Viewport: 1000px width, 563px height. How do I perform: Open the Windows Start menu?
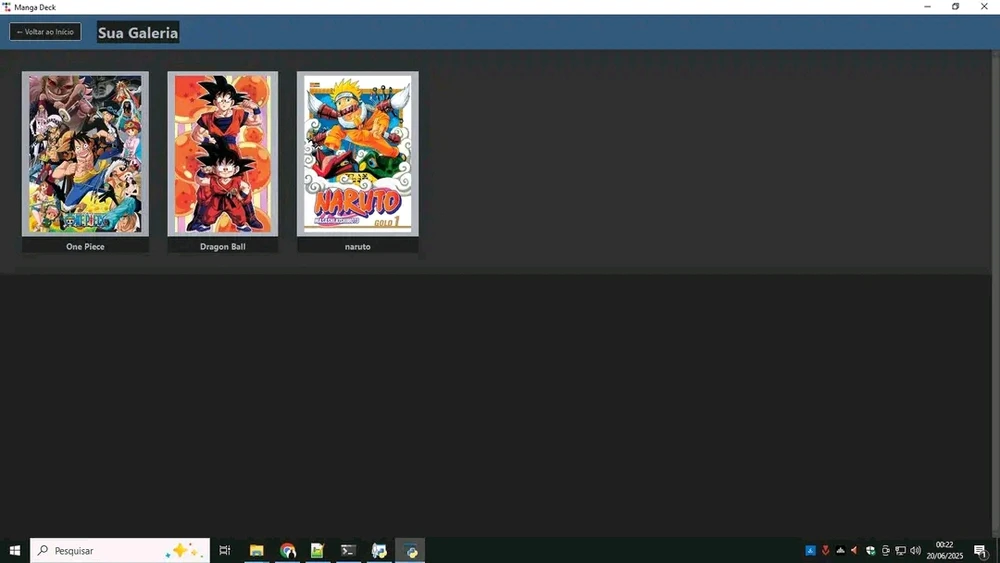click(x=15, y=550)
